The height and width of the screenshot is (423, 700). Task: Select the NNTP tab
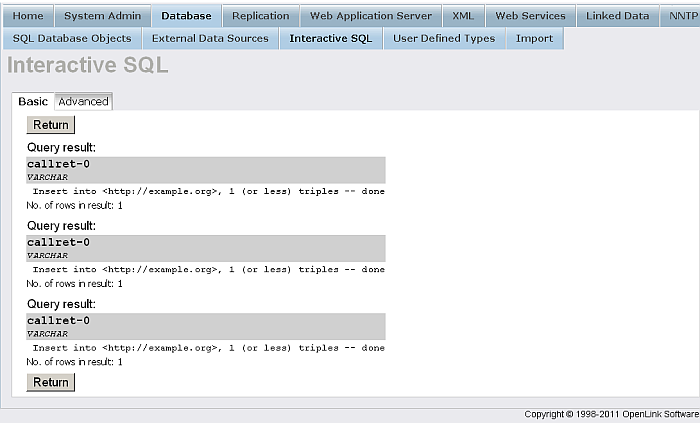pyautogui.click(x=683, y=16)
